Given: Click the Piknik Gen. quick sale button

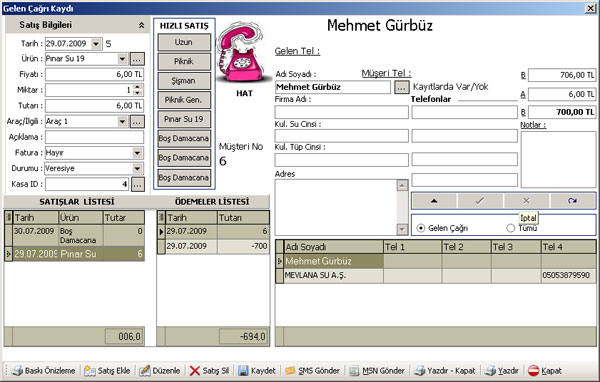Looking at the screenshot, I should coord(184,100).
